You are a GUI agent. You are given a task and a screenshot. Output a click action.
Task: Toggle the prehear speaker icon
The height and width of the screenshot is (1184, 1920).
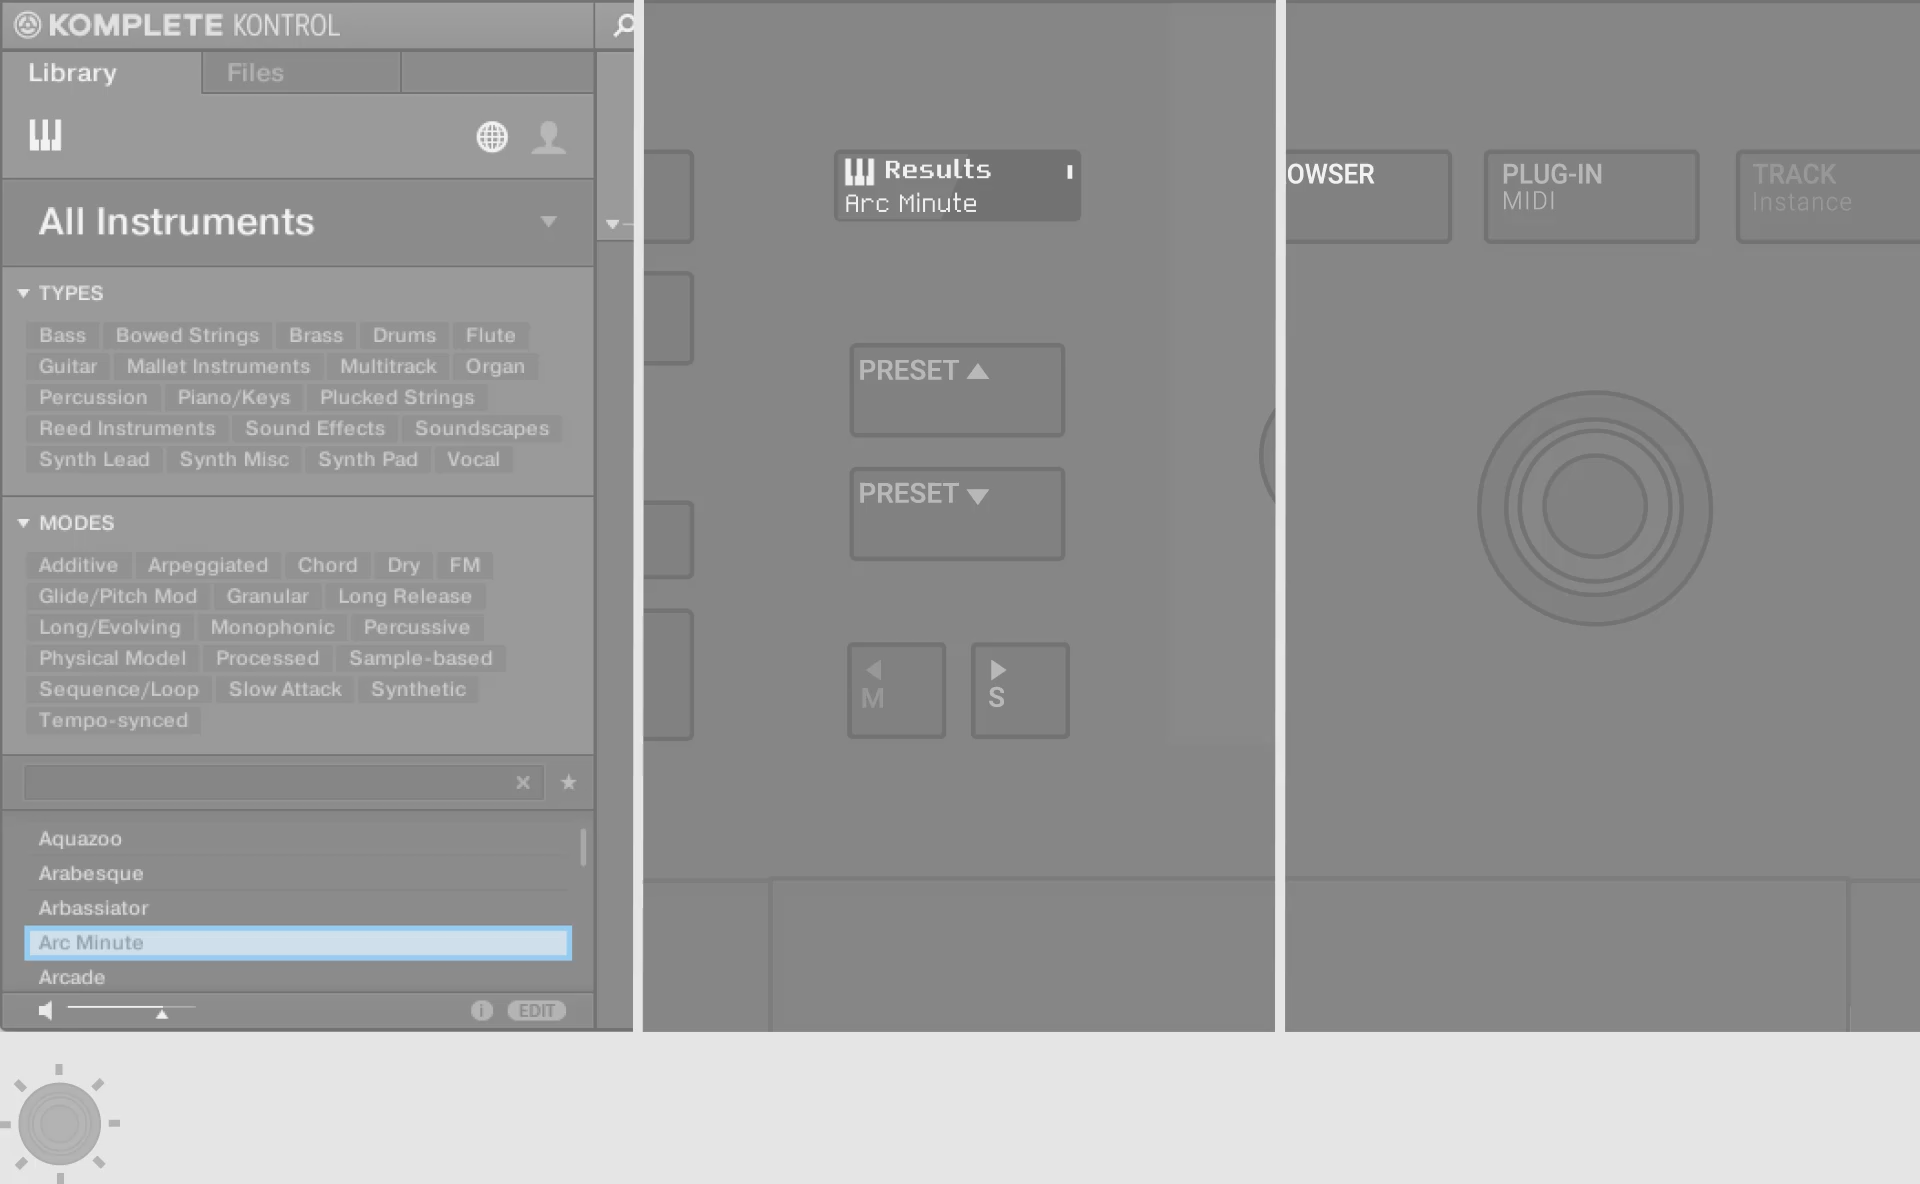45,1011
